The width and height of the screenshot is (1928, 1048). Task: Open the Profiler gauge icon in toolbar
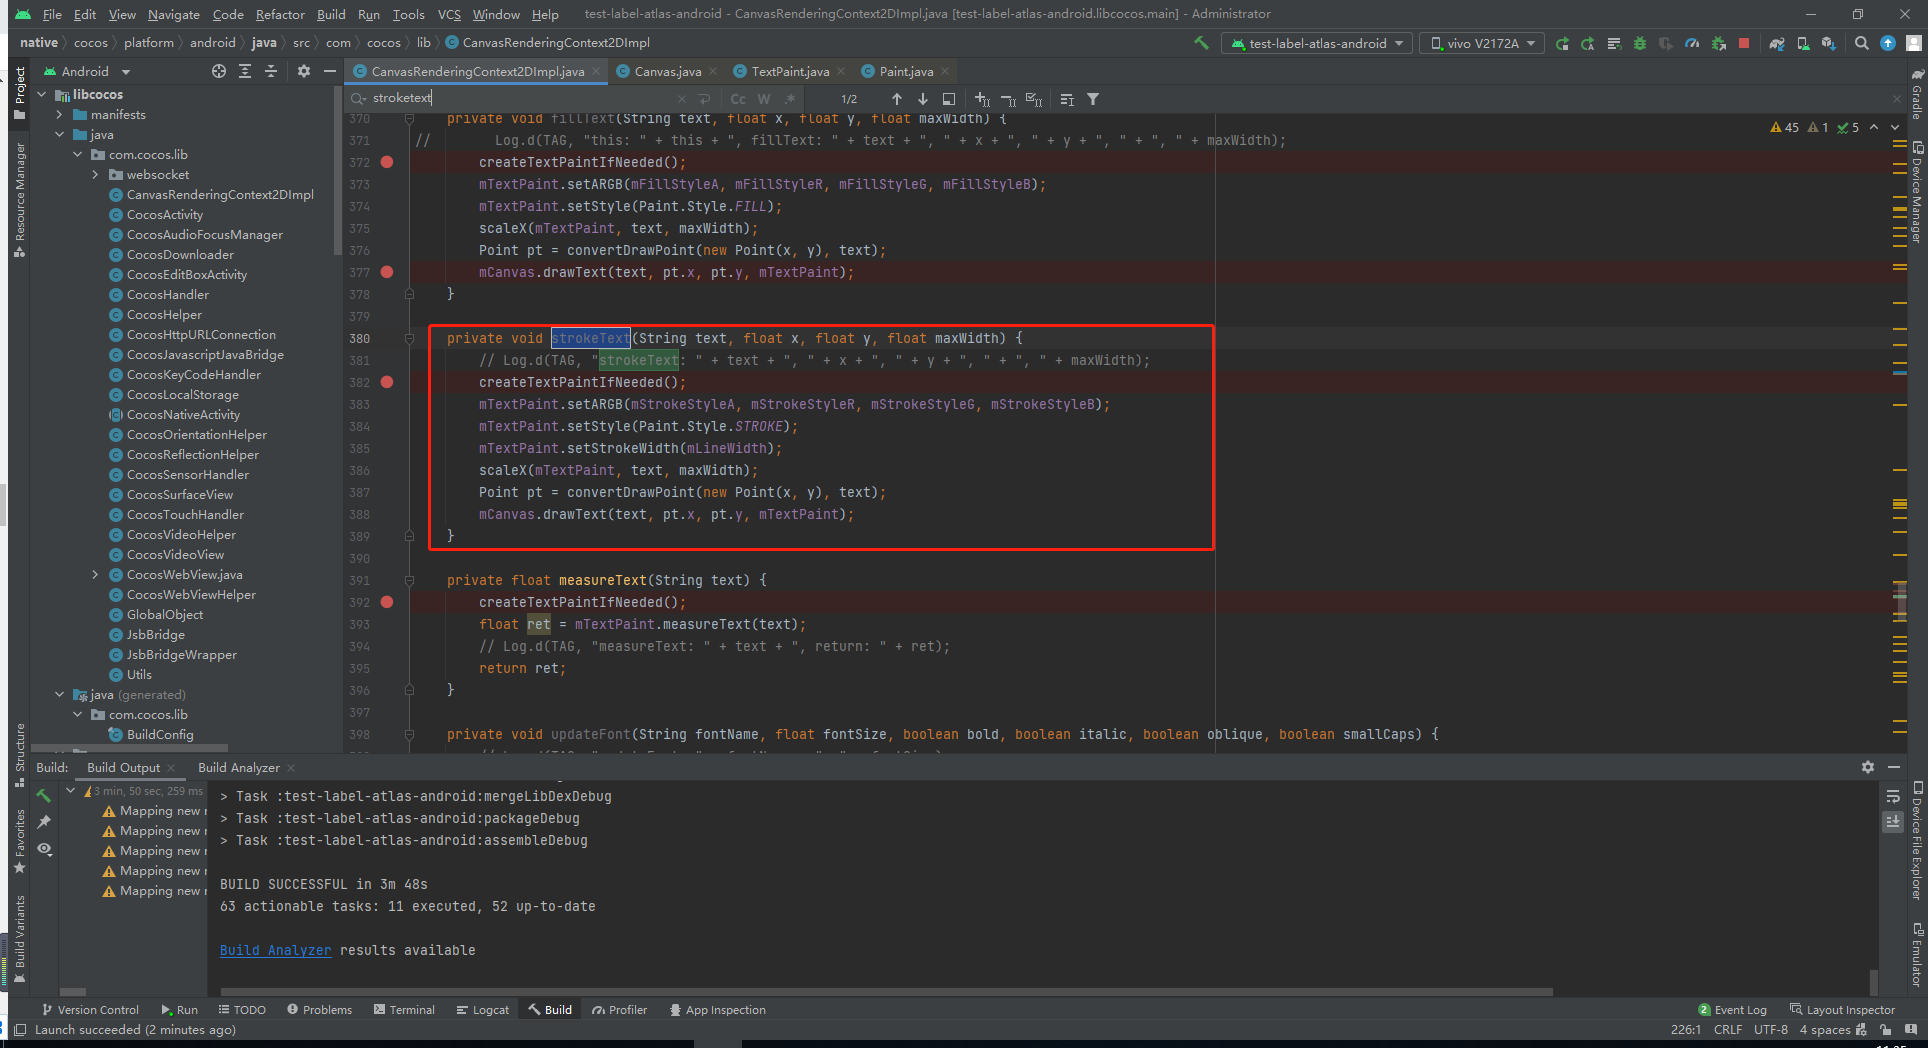(1692, 43)
